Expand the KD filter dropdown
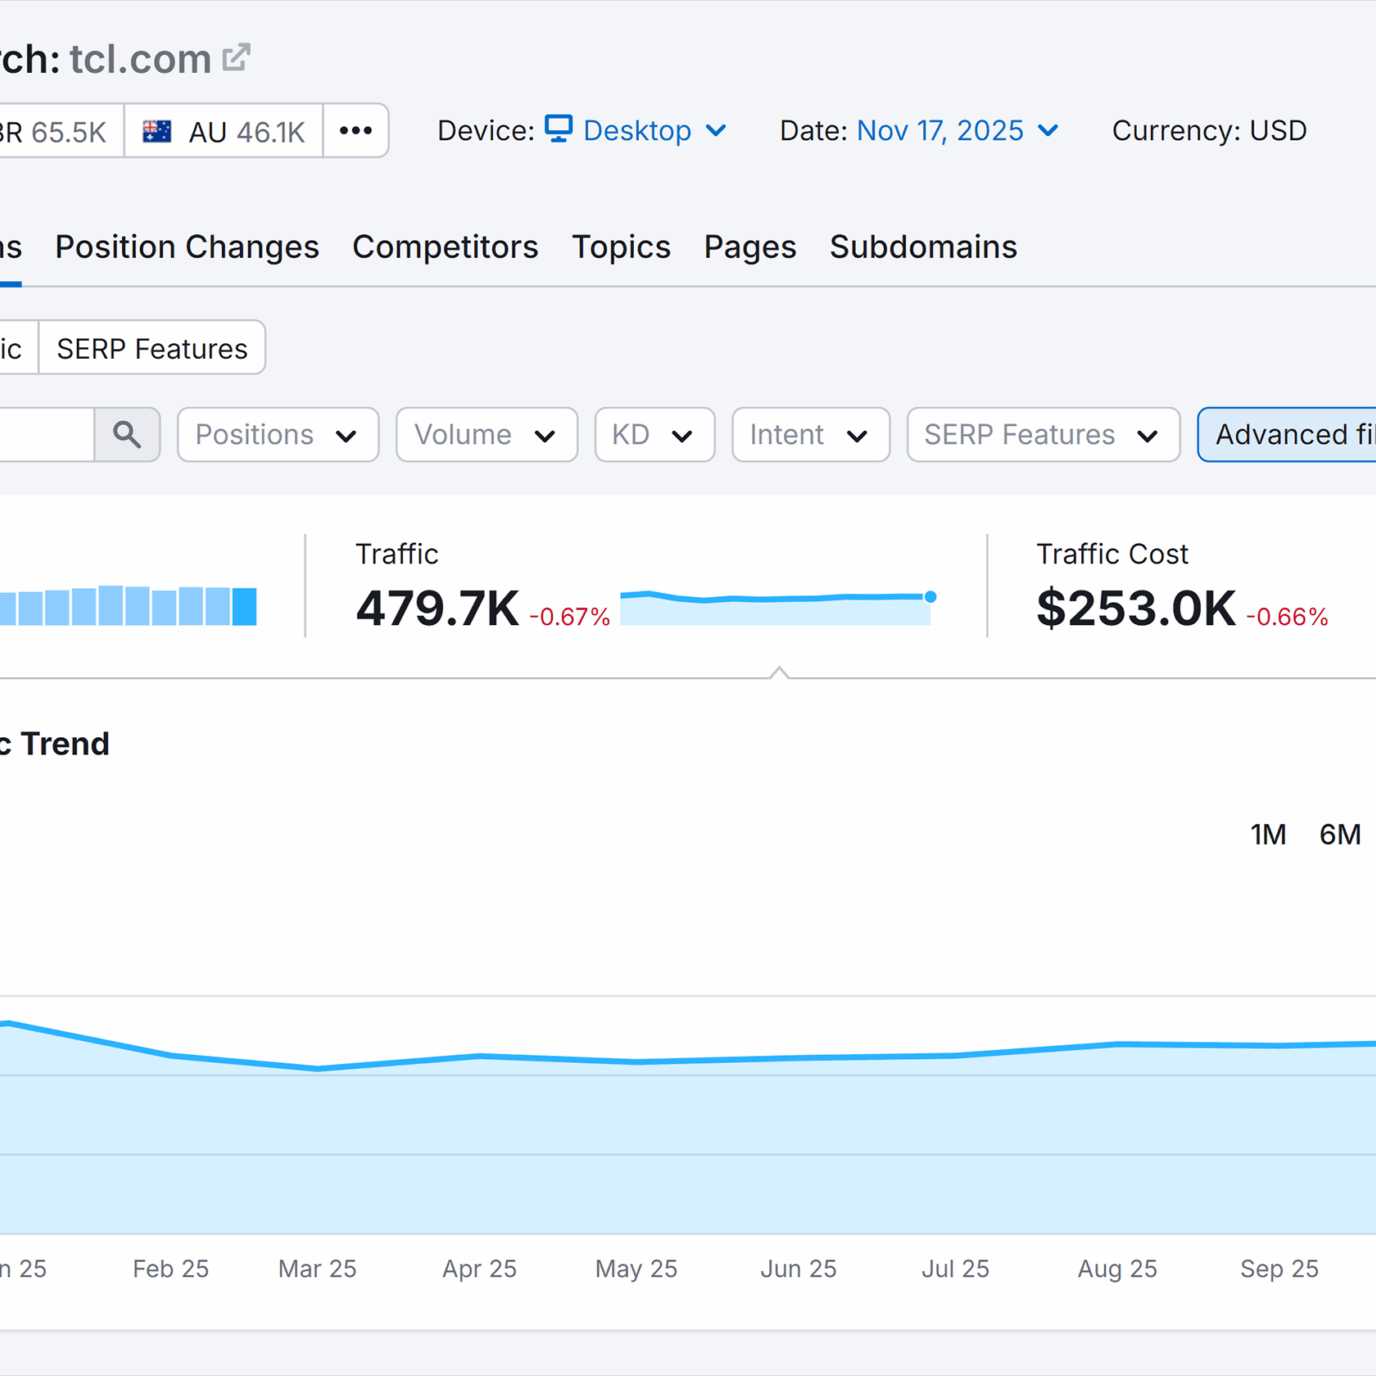This screenshot has width=1376, height=1376. coord(654,435)
